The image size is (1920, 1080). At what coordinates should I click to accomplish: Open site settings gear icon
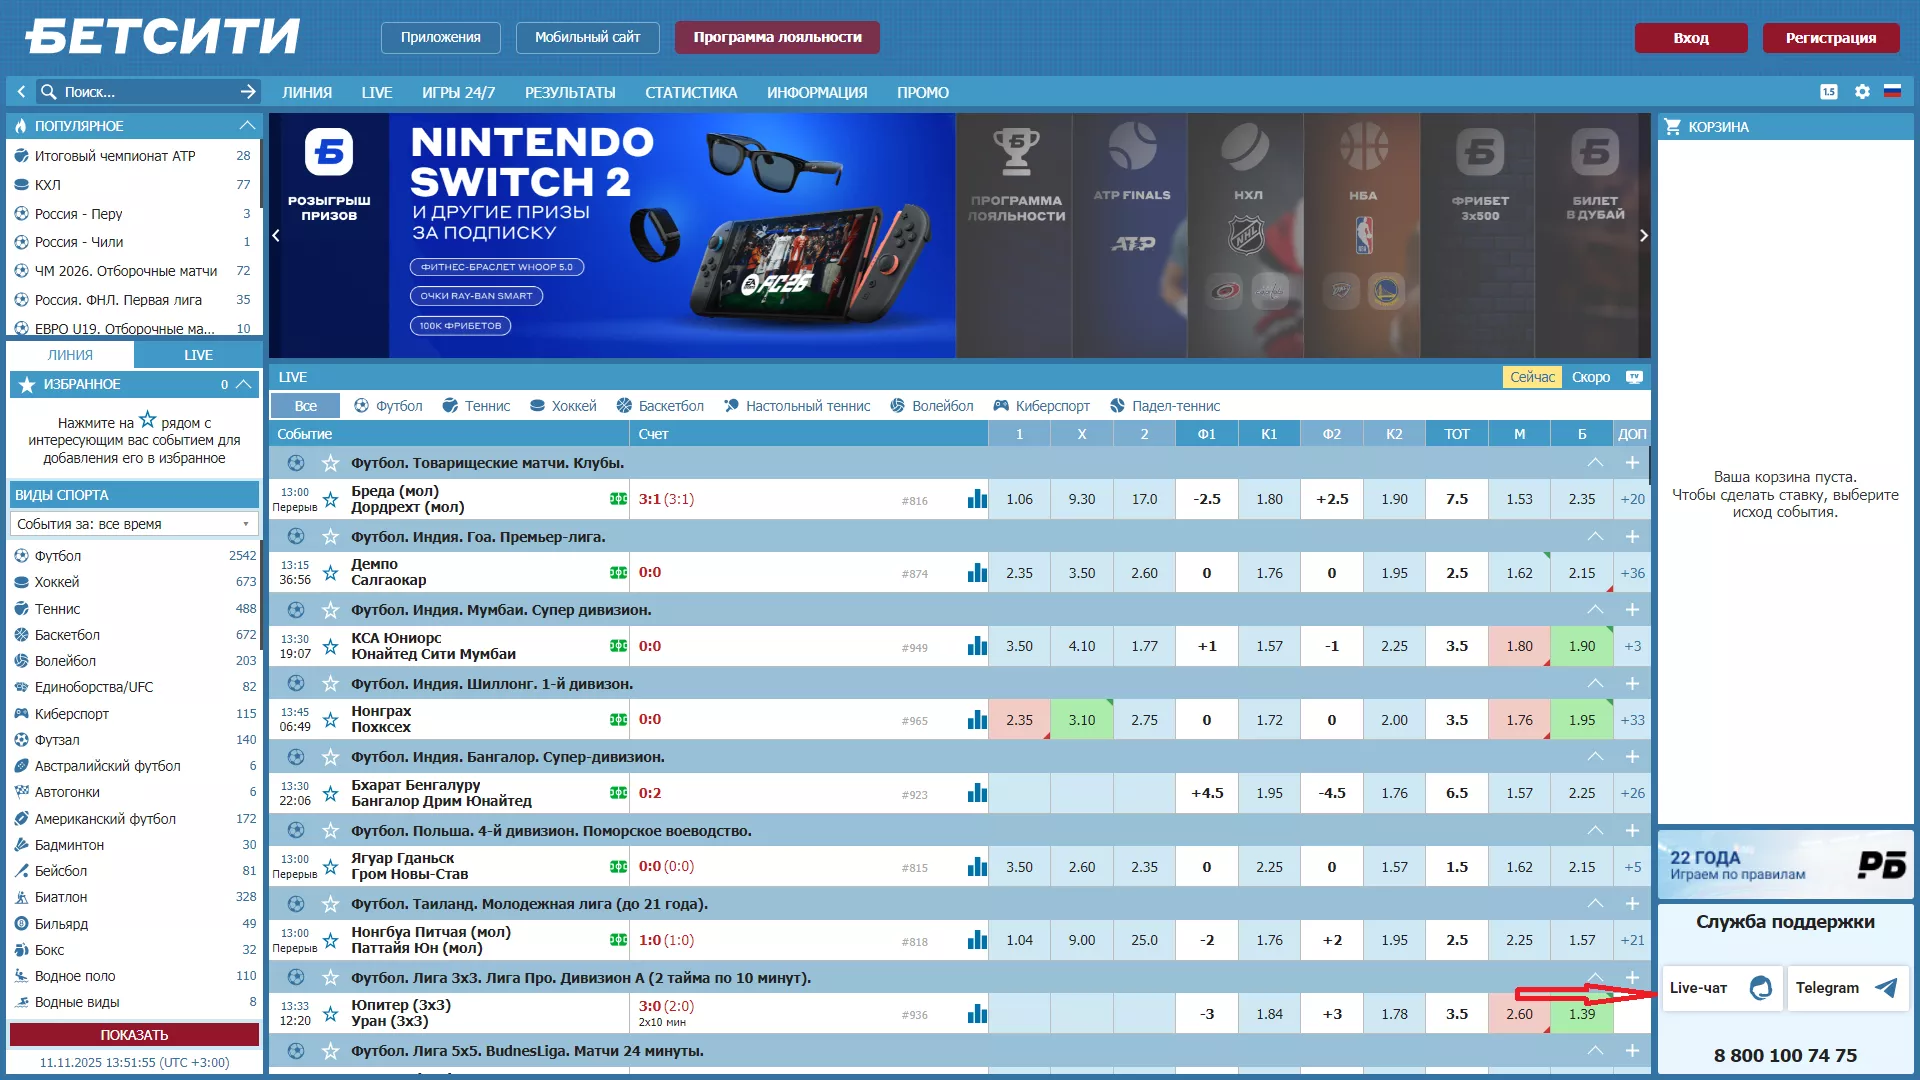1862,92
